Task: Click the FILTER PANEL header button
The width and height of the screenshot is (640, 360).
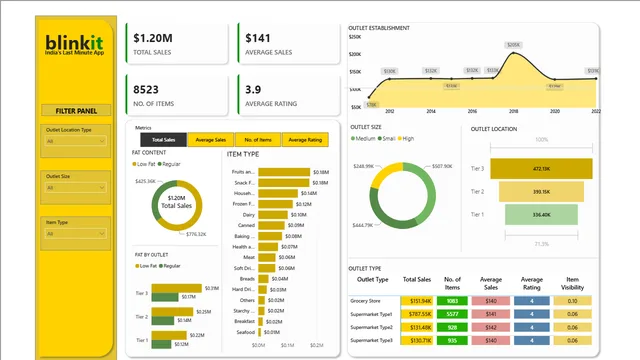Action: [x=76, y=111]
